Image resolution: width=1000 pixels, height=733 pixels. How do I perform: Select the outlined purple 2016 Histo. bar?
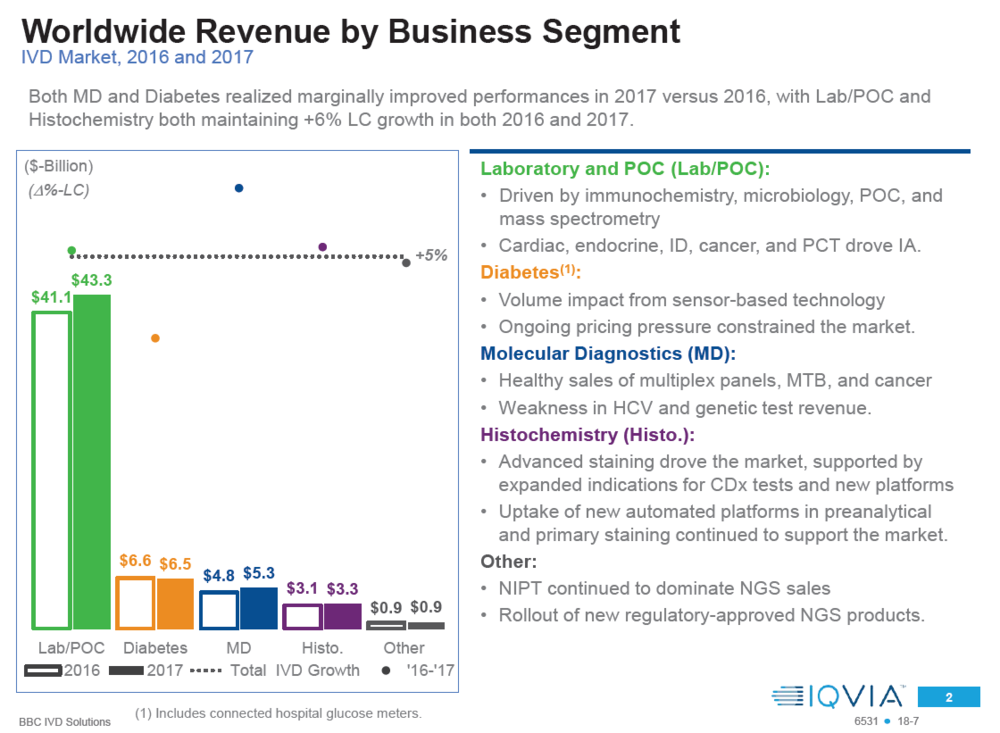click(302, 616)
